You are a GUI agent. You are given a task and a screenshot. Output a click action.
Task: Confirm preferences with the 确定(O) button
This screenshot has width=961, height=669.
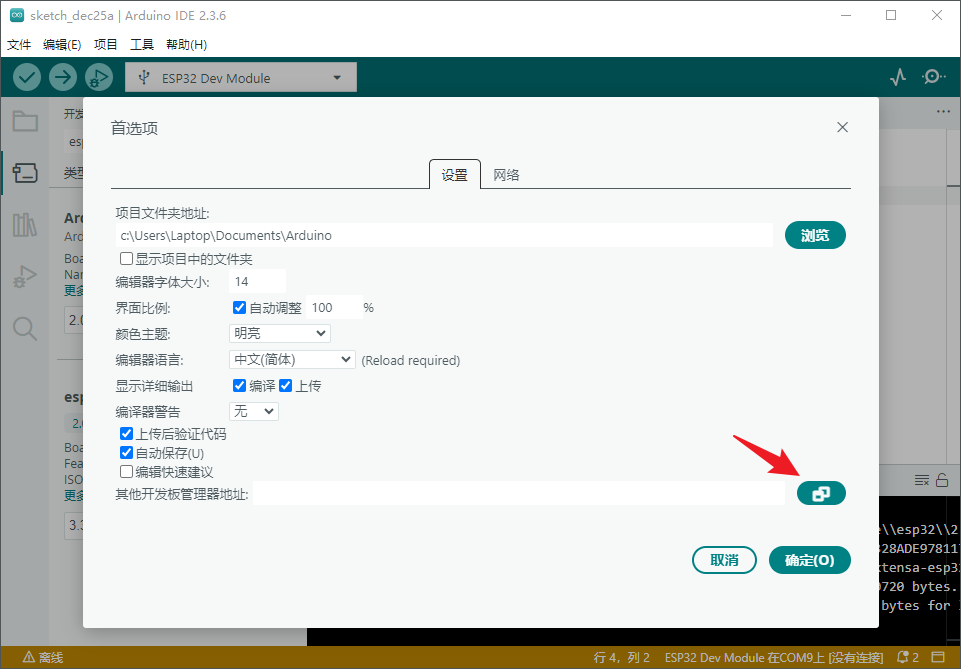point(809,560)
